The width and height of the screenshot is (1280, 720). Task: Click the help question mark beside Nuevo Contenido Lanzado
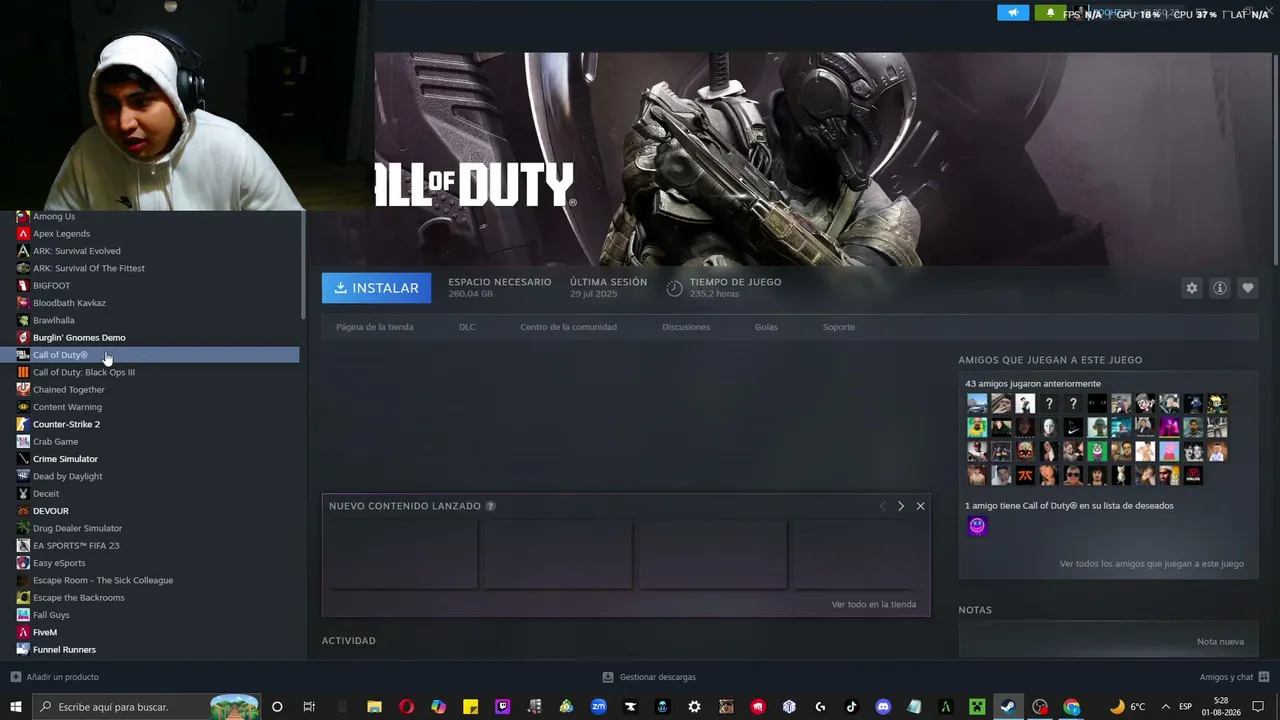[490, 506]
